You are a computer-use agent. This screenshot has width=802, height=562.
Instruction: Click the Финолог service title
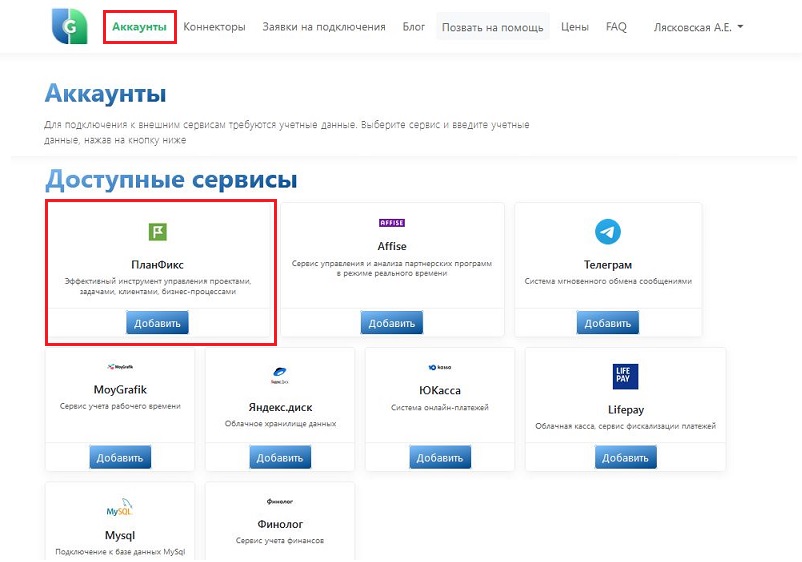280,524
